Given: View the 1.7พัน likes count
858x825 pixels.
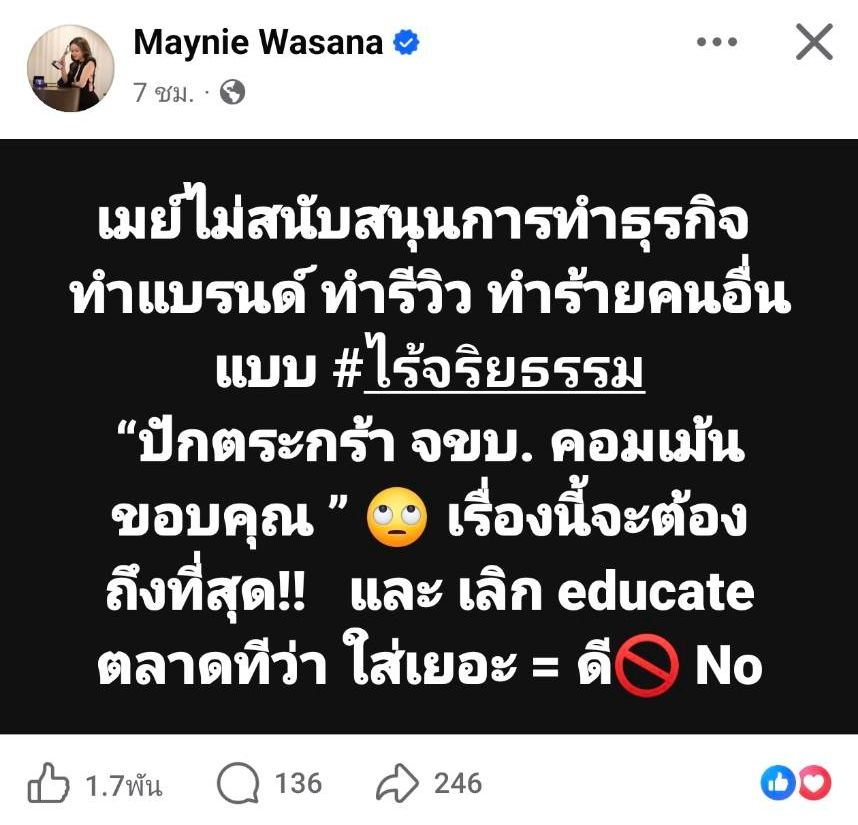Looking at the screenshot, I should click(124, 785).
